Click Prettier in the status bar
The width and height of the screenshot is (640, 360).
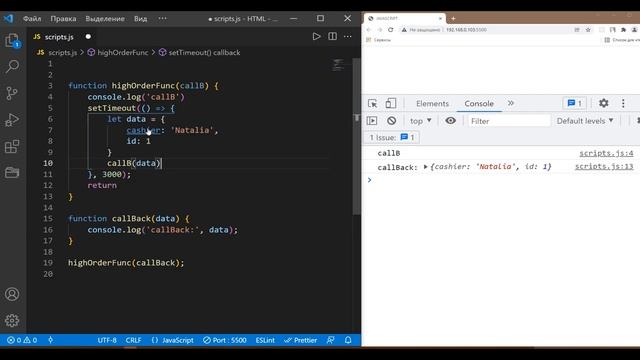(300, 340)
